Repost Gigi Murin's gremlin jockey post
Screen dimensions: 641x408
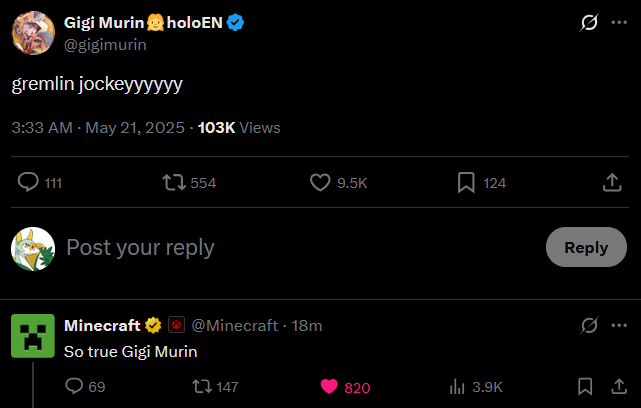pos(173,183)
